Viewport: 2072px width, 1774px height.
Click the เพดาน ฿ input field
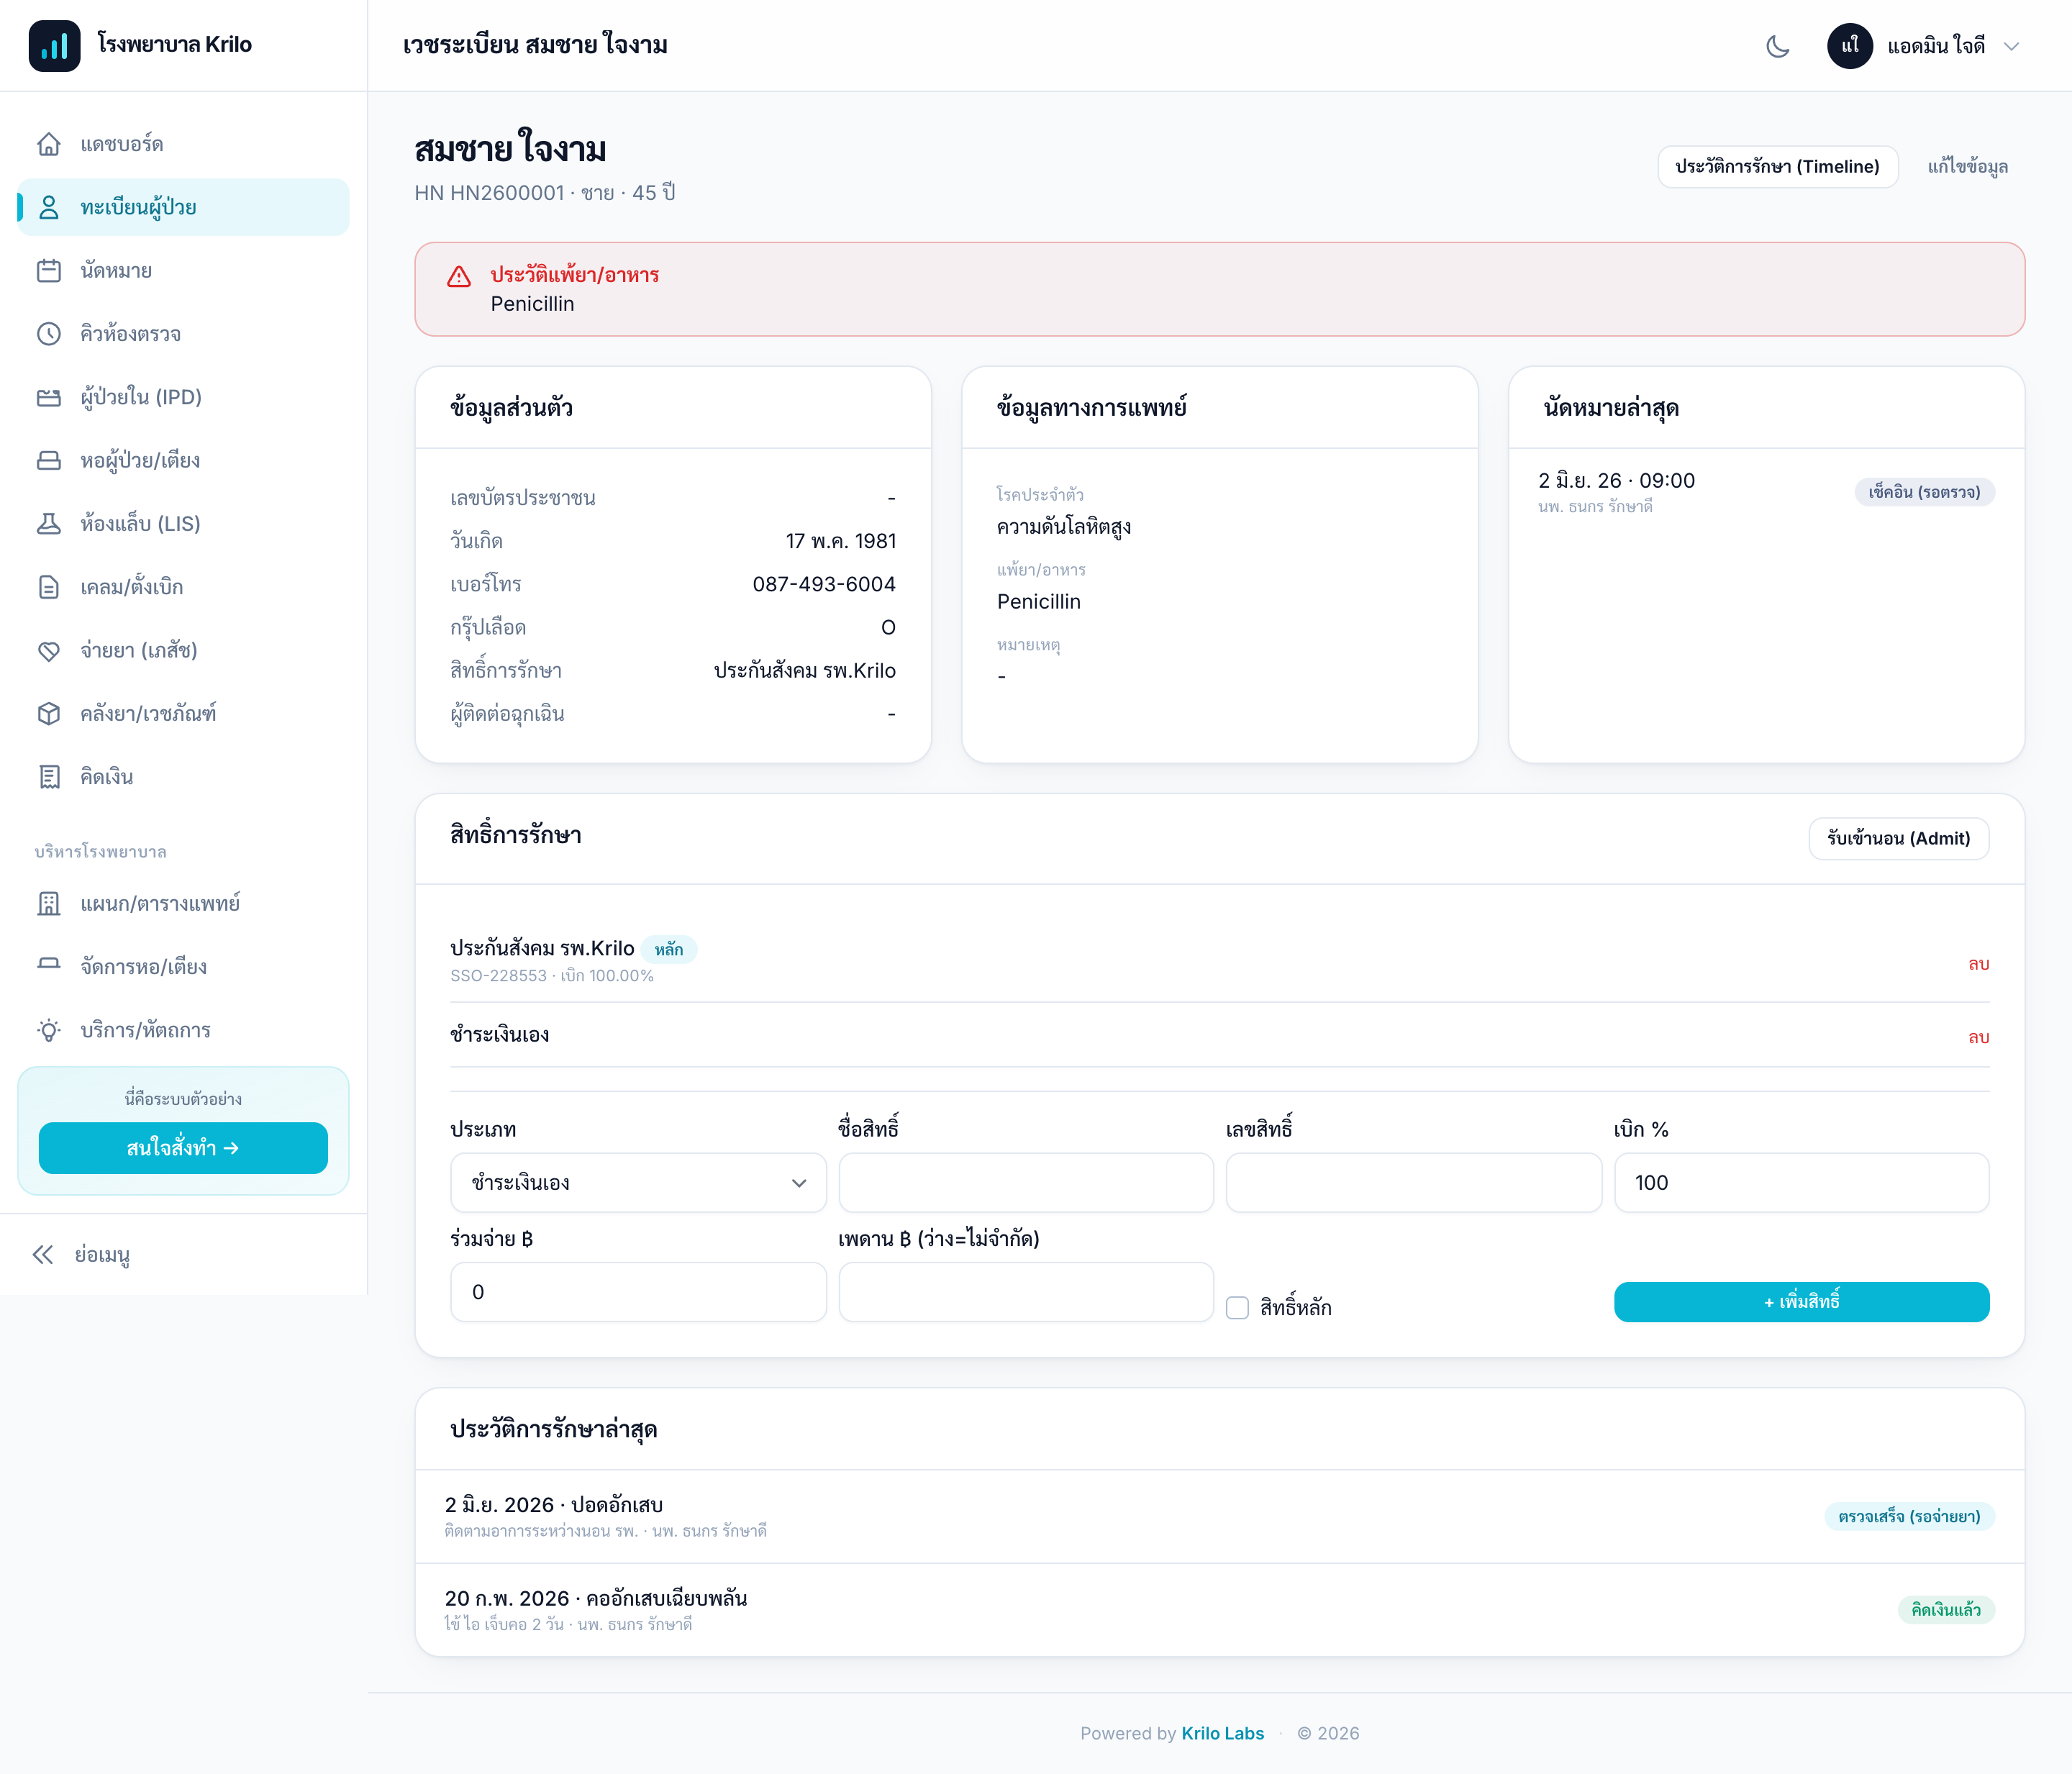[x=1026, y=1292]
